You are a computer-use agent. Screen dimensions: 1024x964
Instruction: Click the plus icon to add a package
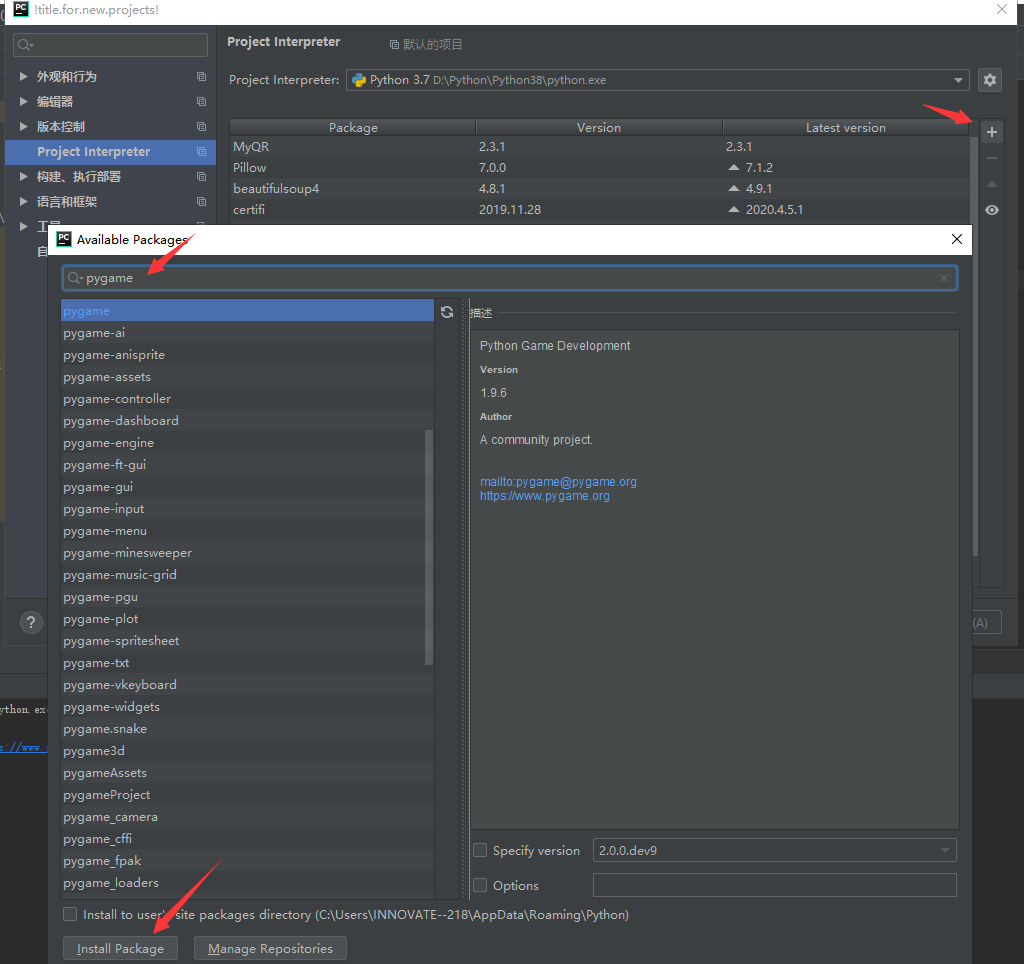pyautogui.click(x=991, y=132)
